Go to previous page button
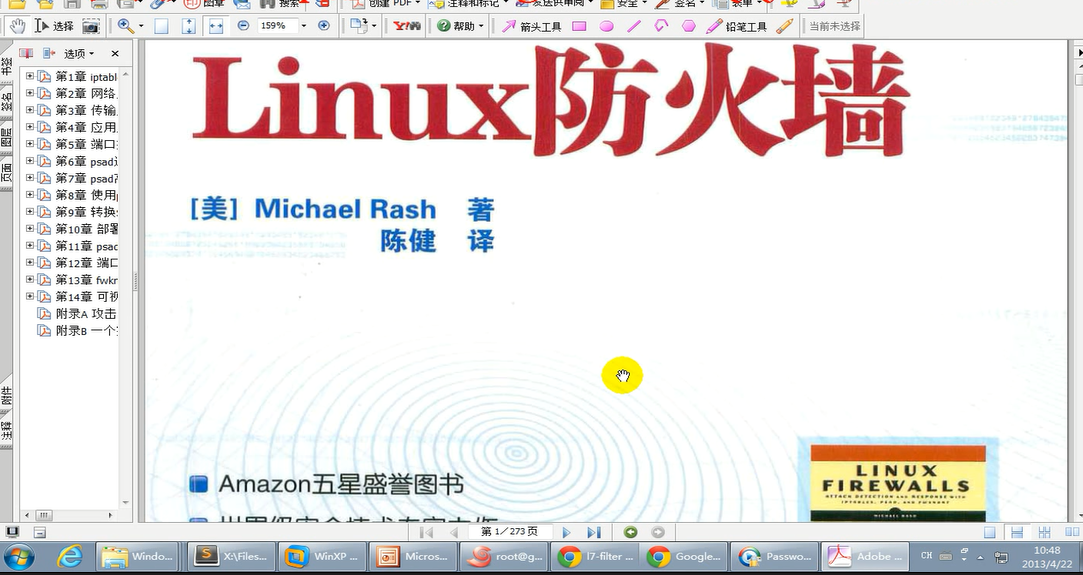Viewport: 1083px width, 575px height. coord(454,532)
